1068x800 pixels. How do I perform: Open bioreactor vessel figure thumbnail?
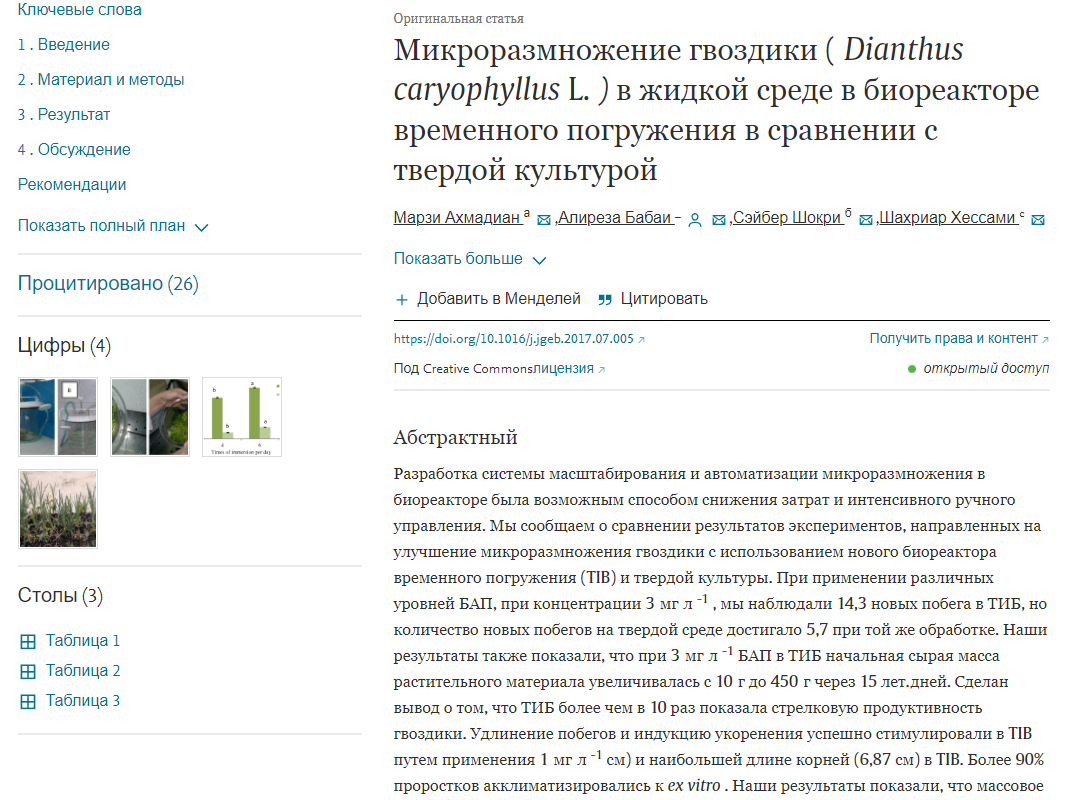(58, 417)
